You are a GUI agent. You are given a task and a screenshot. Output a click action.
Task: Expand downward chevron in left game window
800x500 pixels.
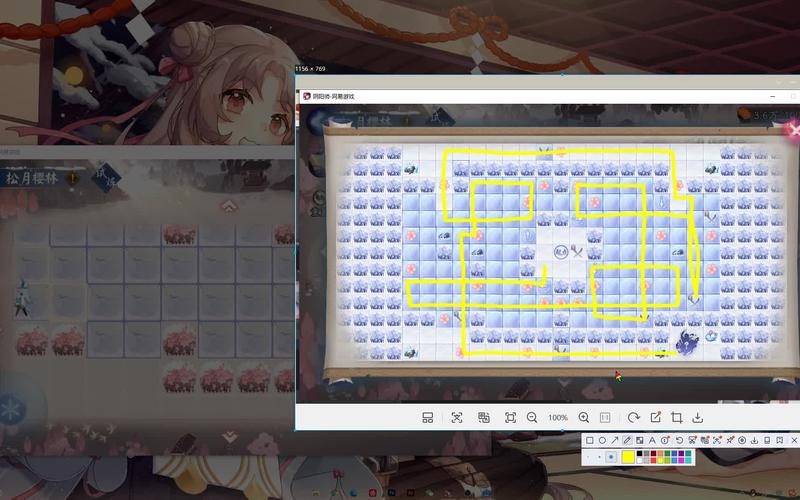coord(229,437)
